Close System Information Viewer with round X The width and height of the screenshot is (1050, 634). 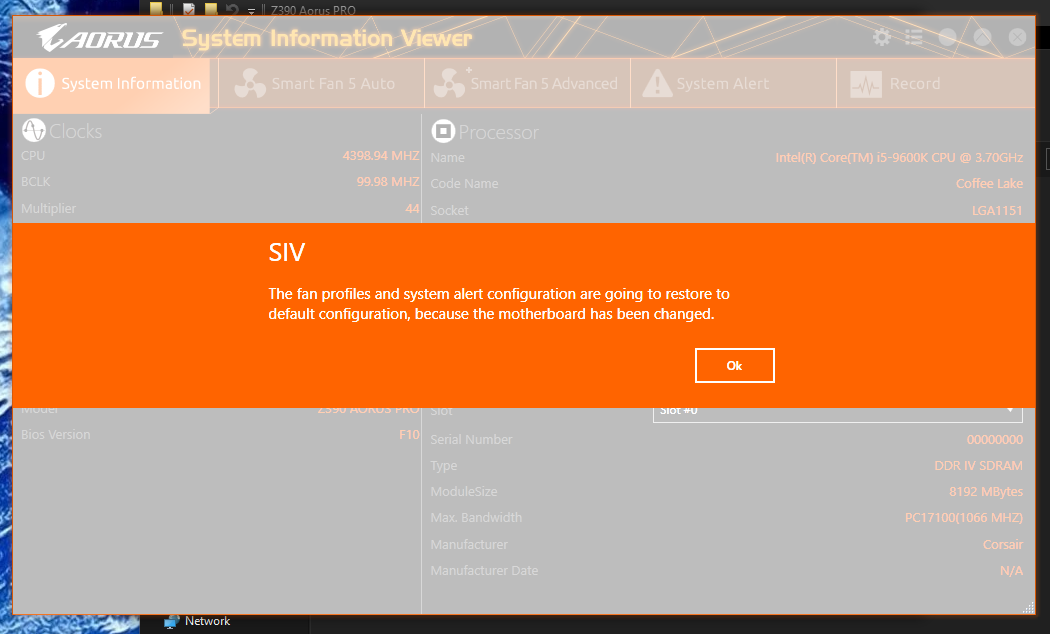click(x=1017, y=37)
